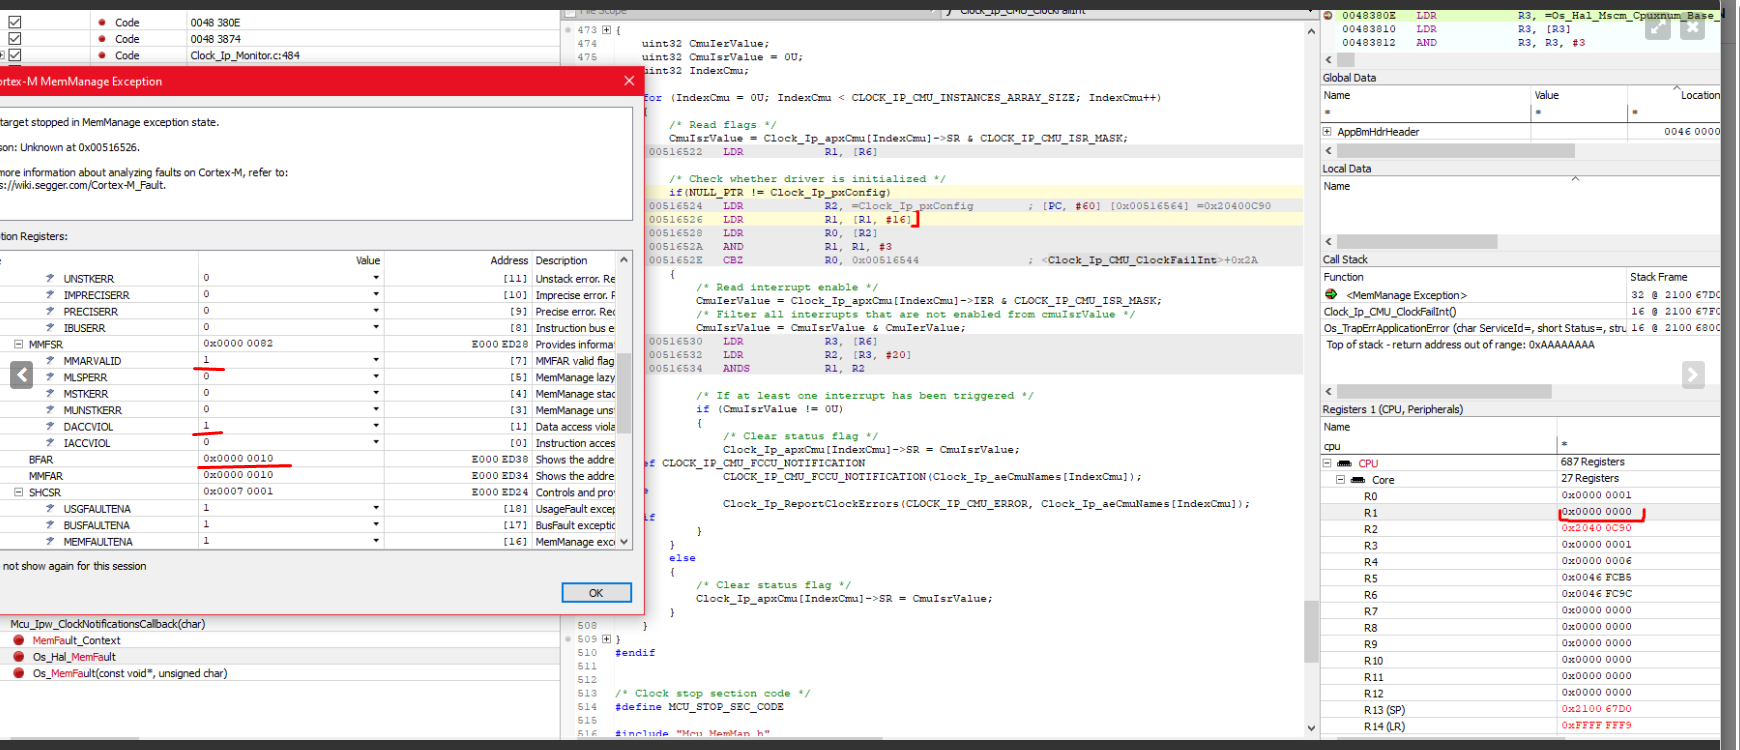The height and width of the screenshot is (750, 1740).
Task: Click the BUSFAULTENA bit-field icon
Action: 50,525
